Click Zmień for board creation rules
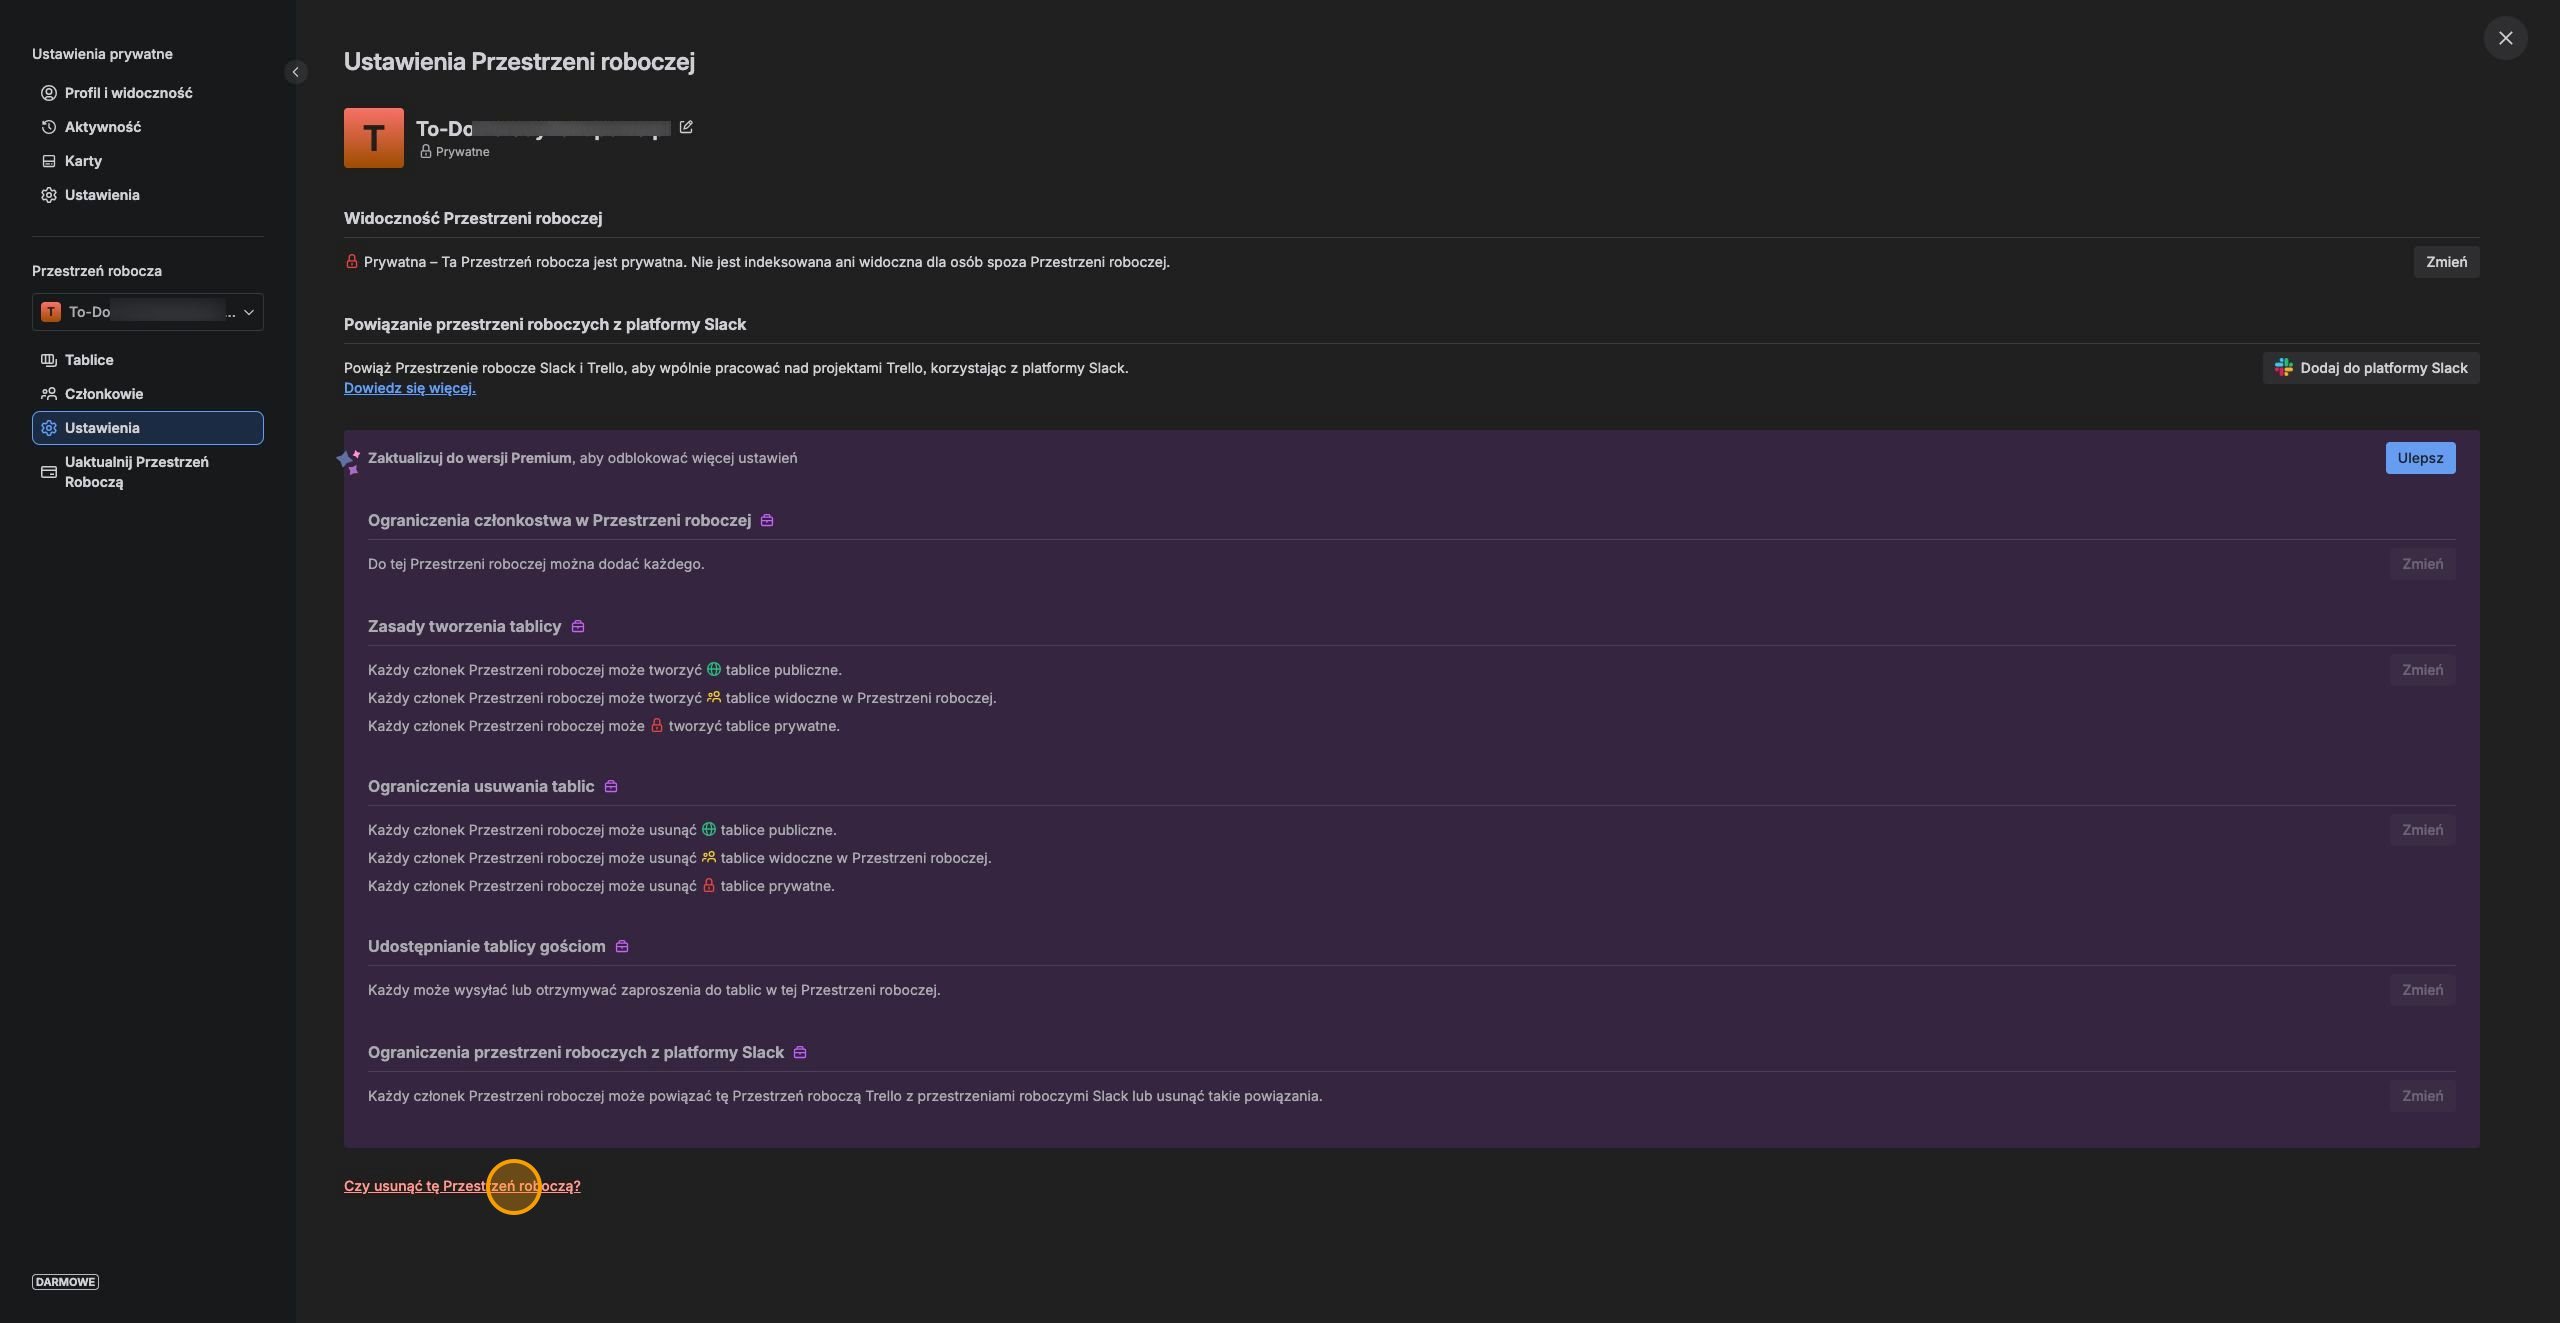 (2422, 670)
